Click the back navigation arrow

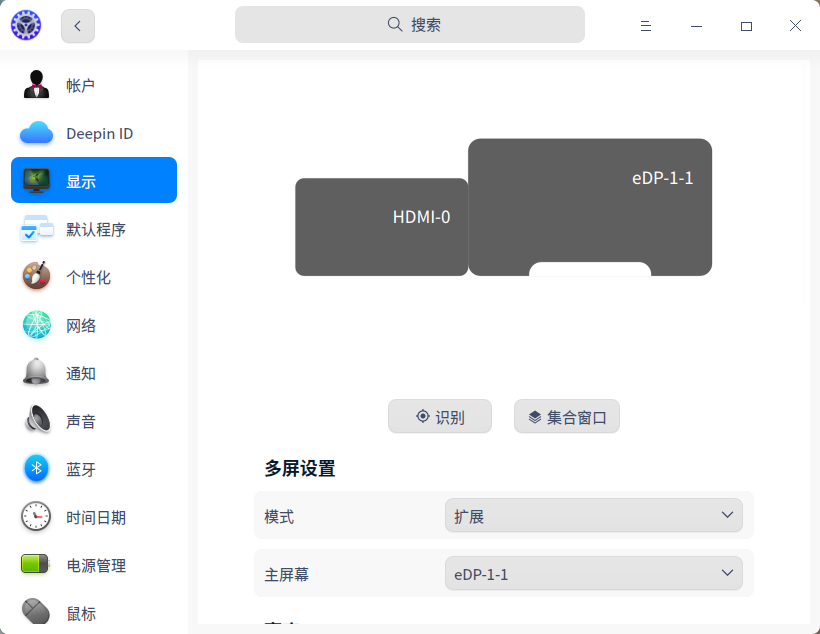(x=77, y=26)
